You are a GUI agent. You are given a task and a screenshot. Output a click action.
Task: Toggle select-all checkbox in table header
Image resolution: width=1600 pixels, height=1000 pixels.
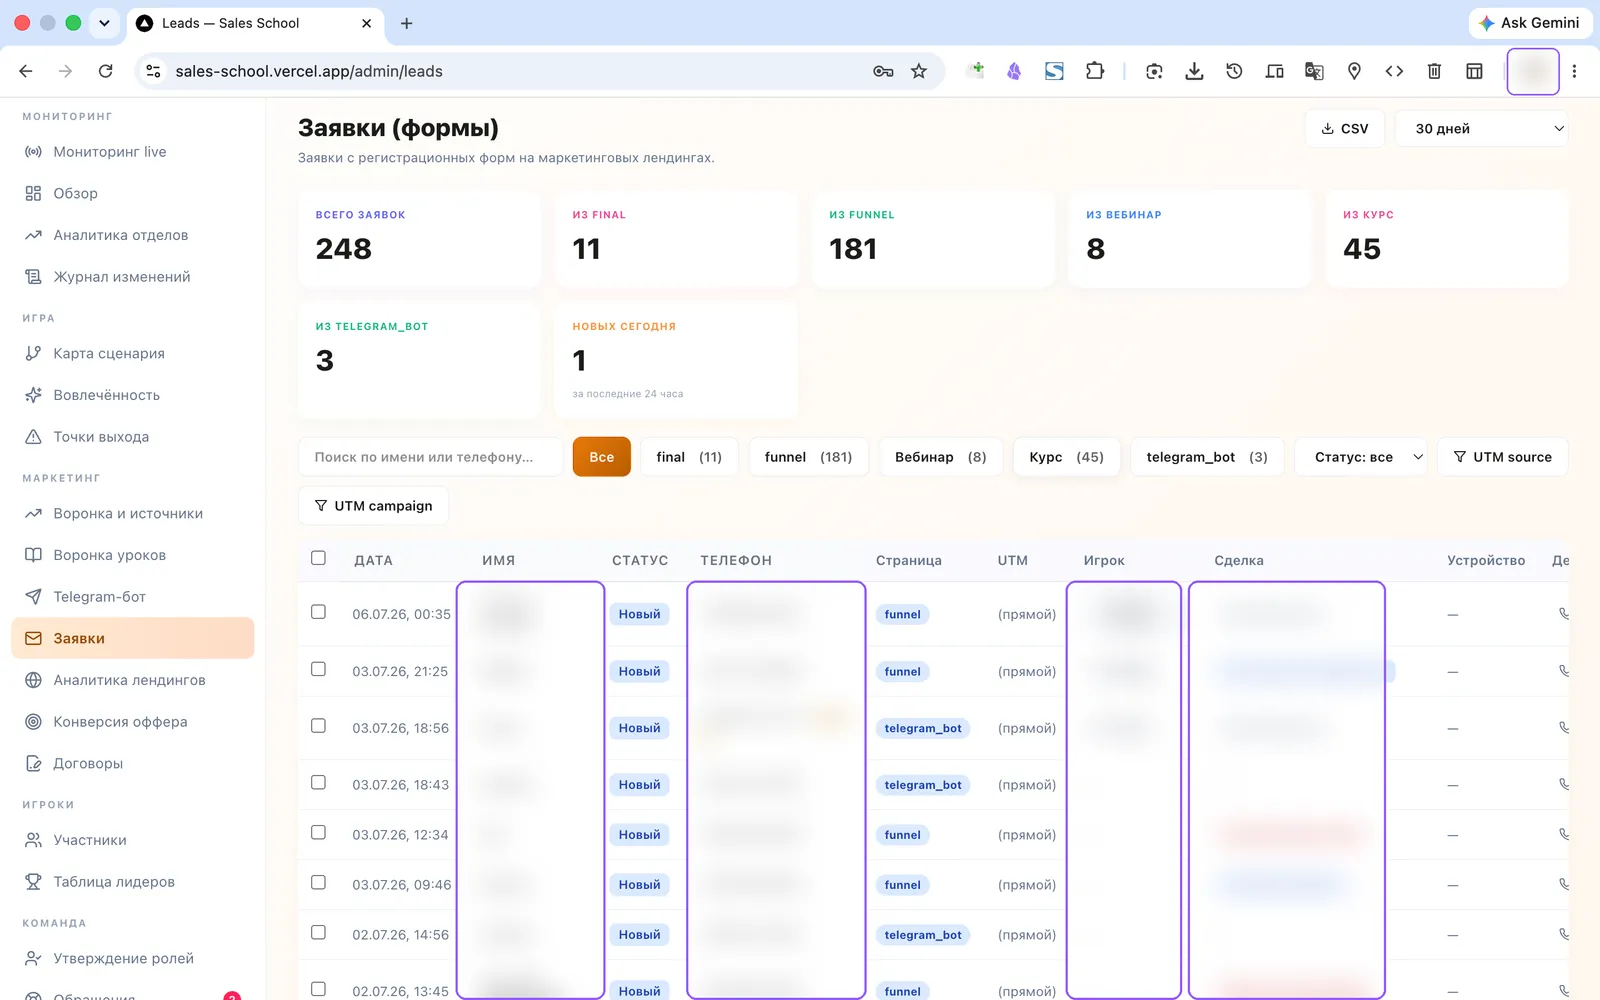coord(318,558)
